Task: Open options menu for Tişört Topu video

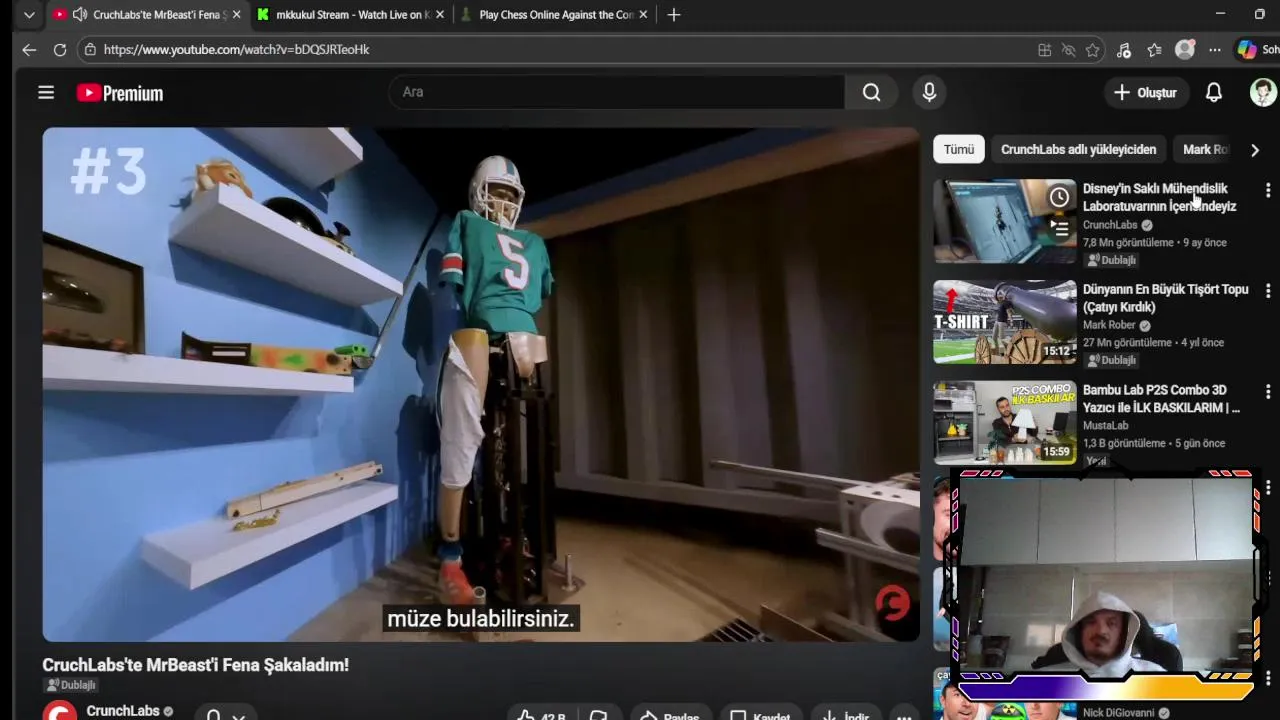Action: [1268, 291]
